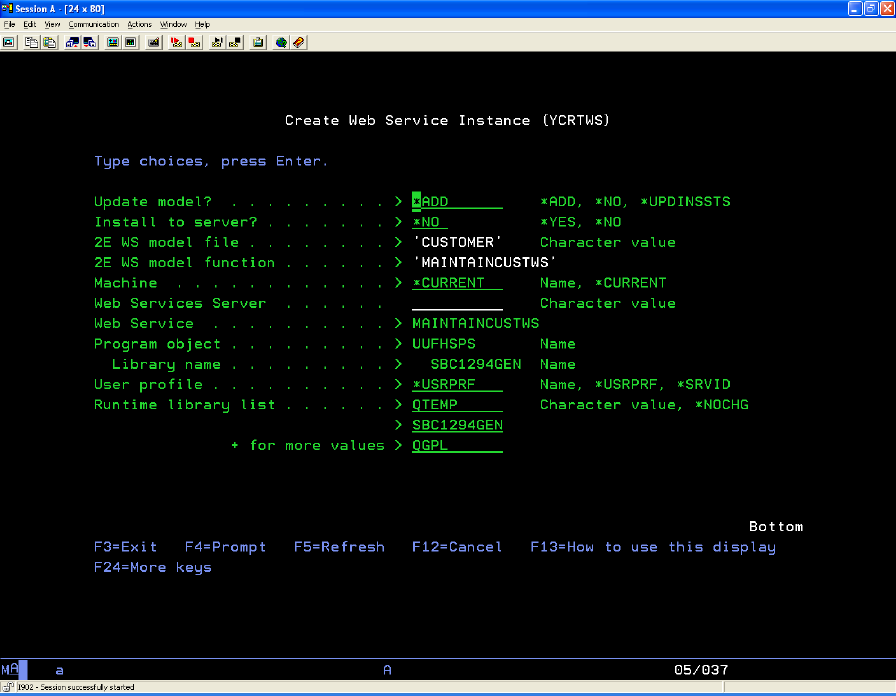Open the Help menu

(x=202, y=25)
